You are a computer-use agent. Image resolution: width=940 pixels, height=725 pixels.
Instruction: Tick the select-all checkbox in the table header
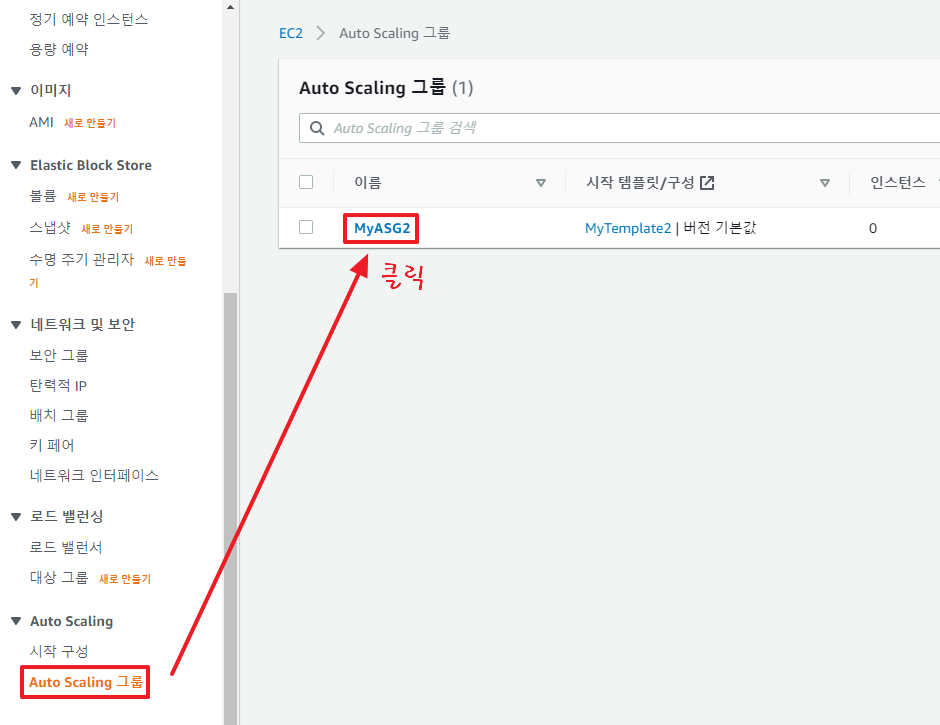pos(306,182)
